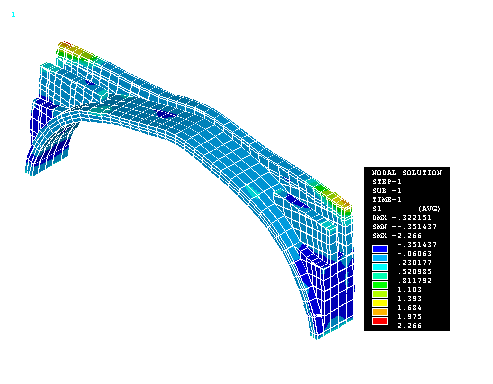Select the pure green legend swatch
The image size is (493, 384).
click(x=380, y=285)
